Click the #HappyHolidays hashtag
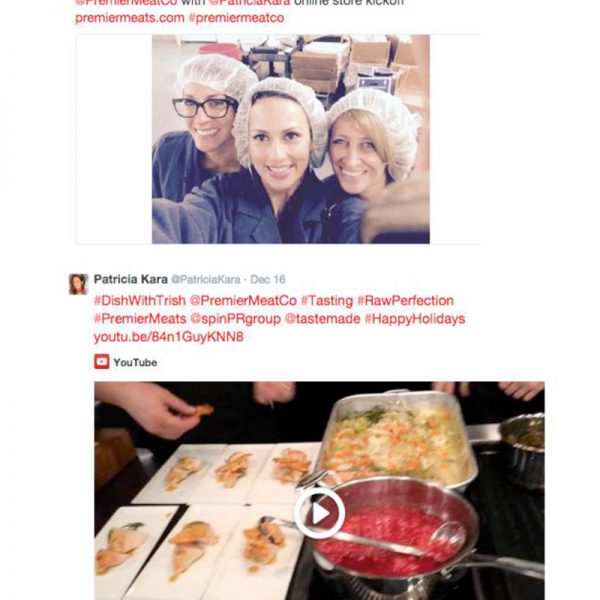Image resolution: width=600 pixels, height=600 pixels. click(415, 319)
